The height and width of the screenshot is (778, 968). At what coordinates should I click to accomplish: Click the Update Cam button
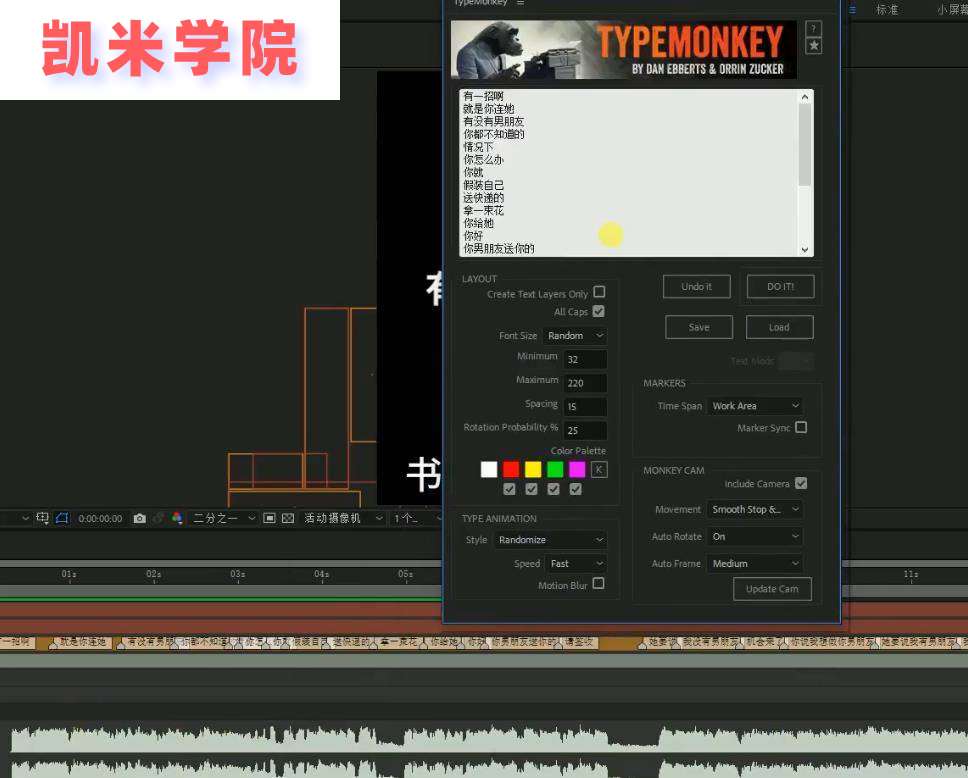pos(772,589)
